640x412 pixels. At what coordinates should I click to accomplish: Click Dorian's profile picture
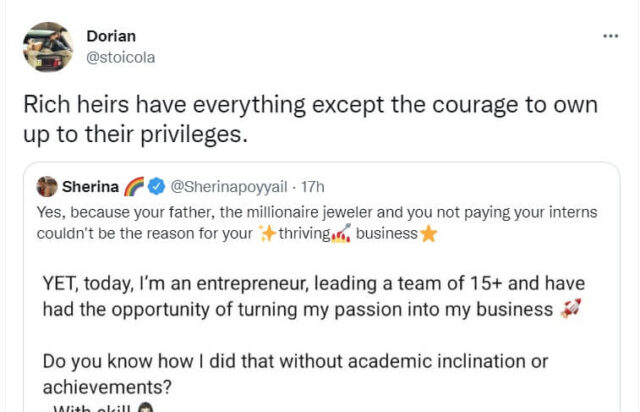pos(47,47)
